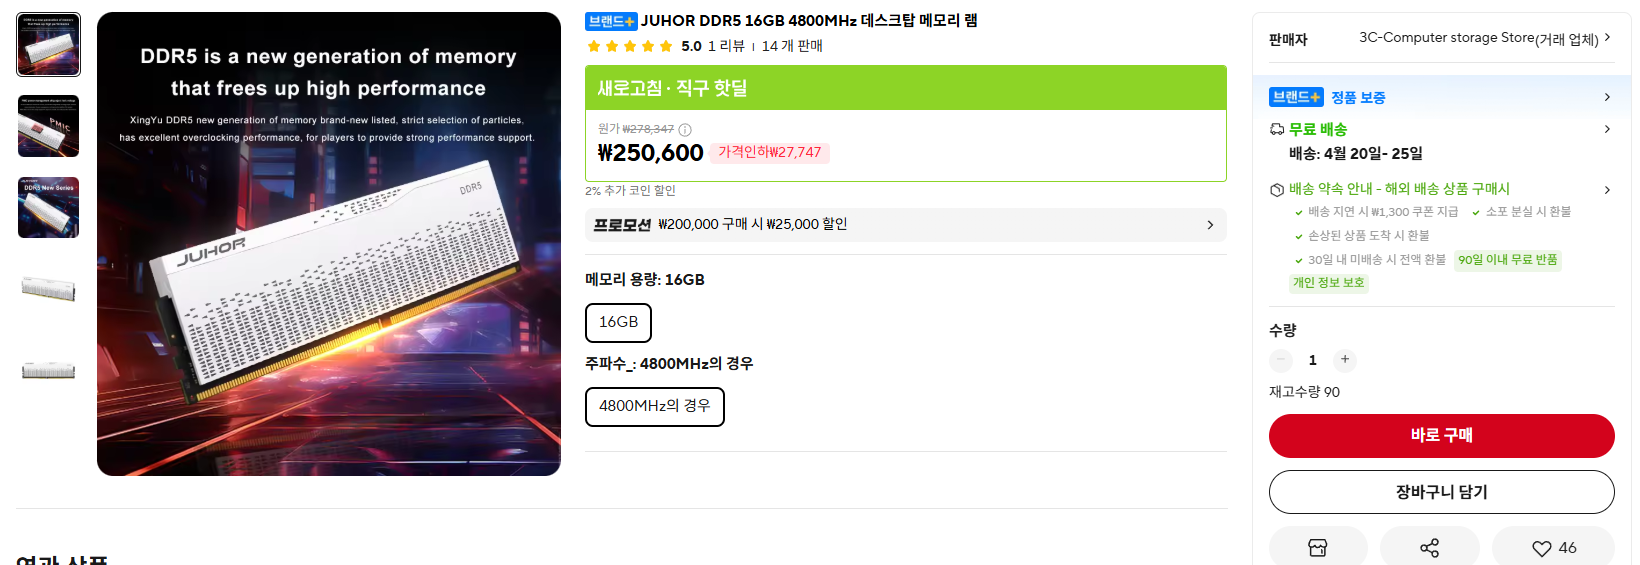Expand the promotion ₩25,000 discount row
1640x565 pixels.
coord(905,225)
